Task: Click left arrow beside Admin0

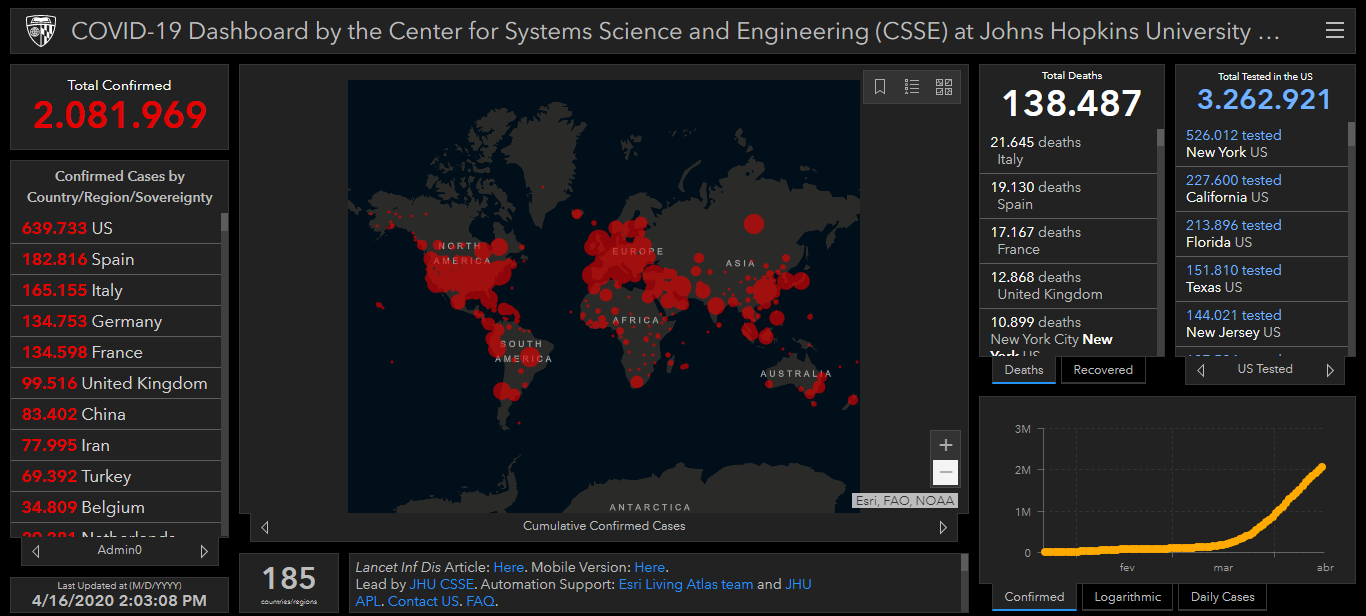Action: click(36, 551)
